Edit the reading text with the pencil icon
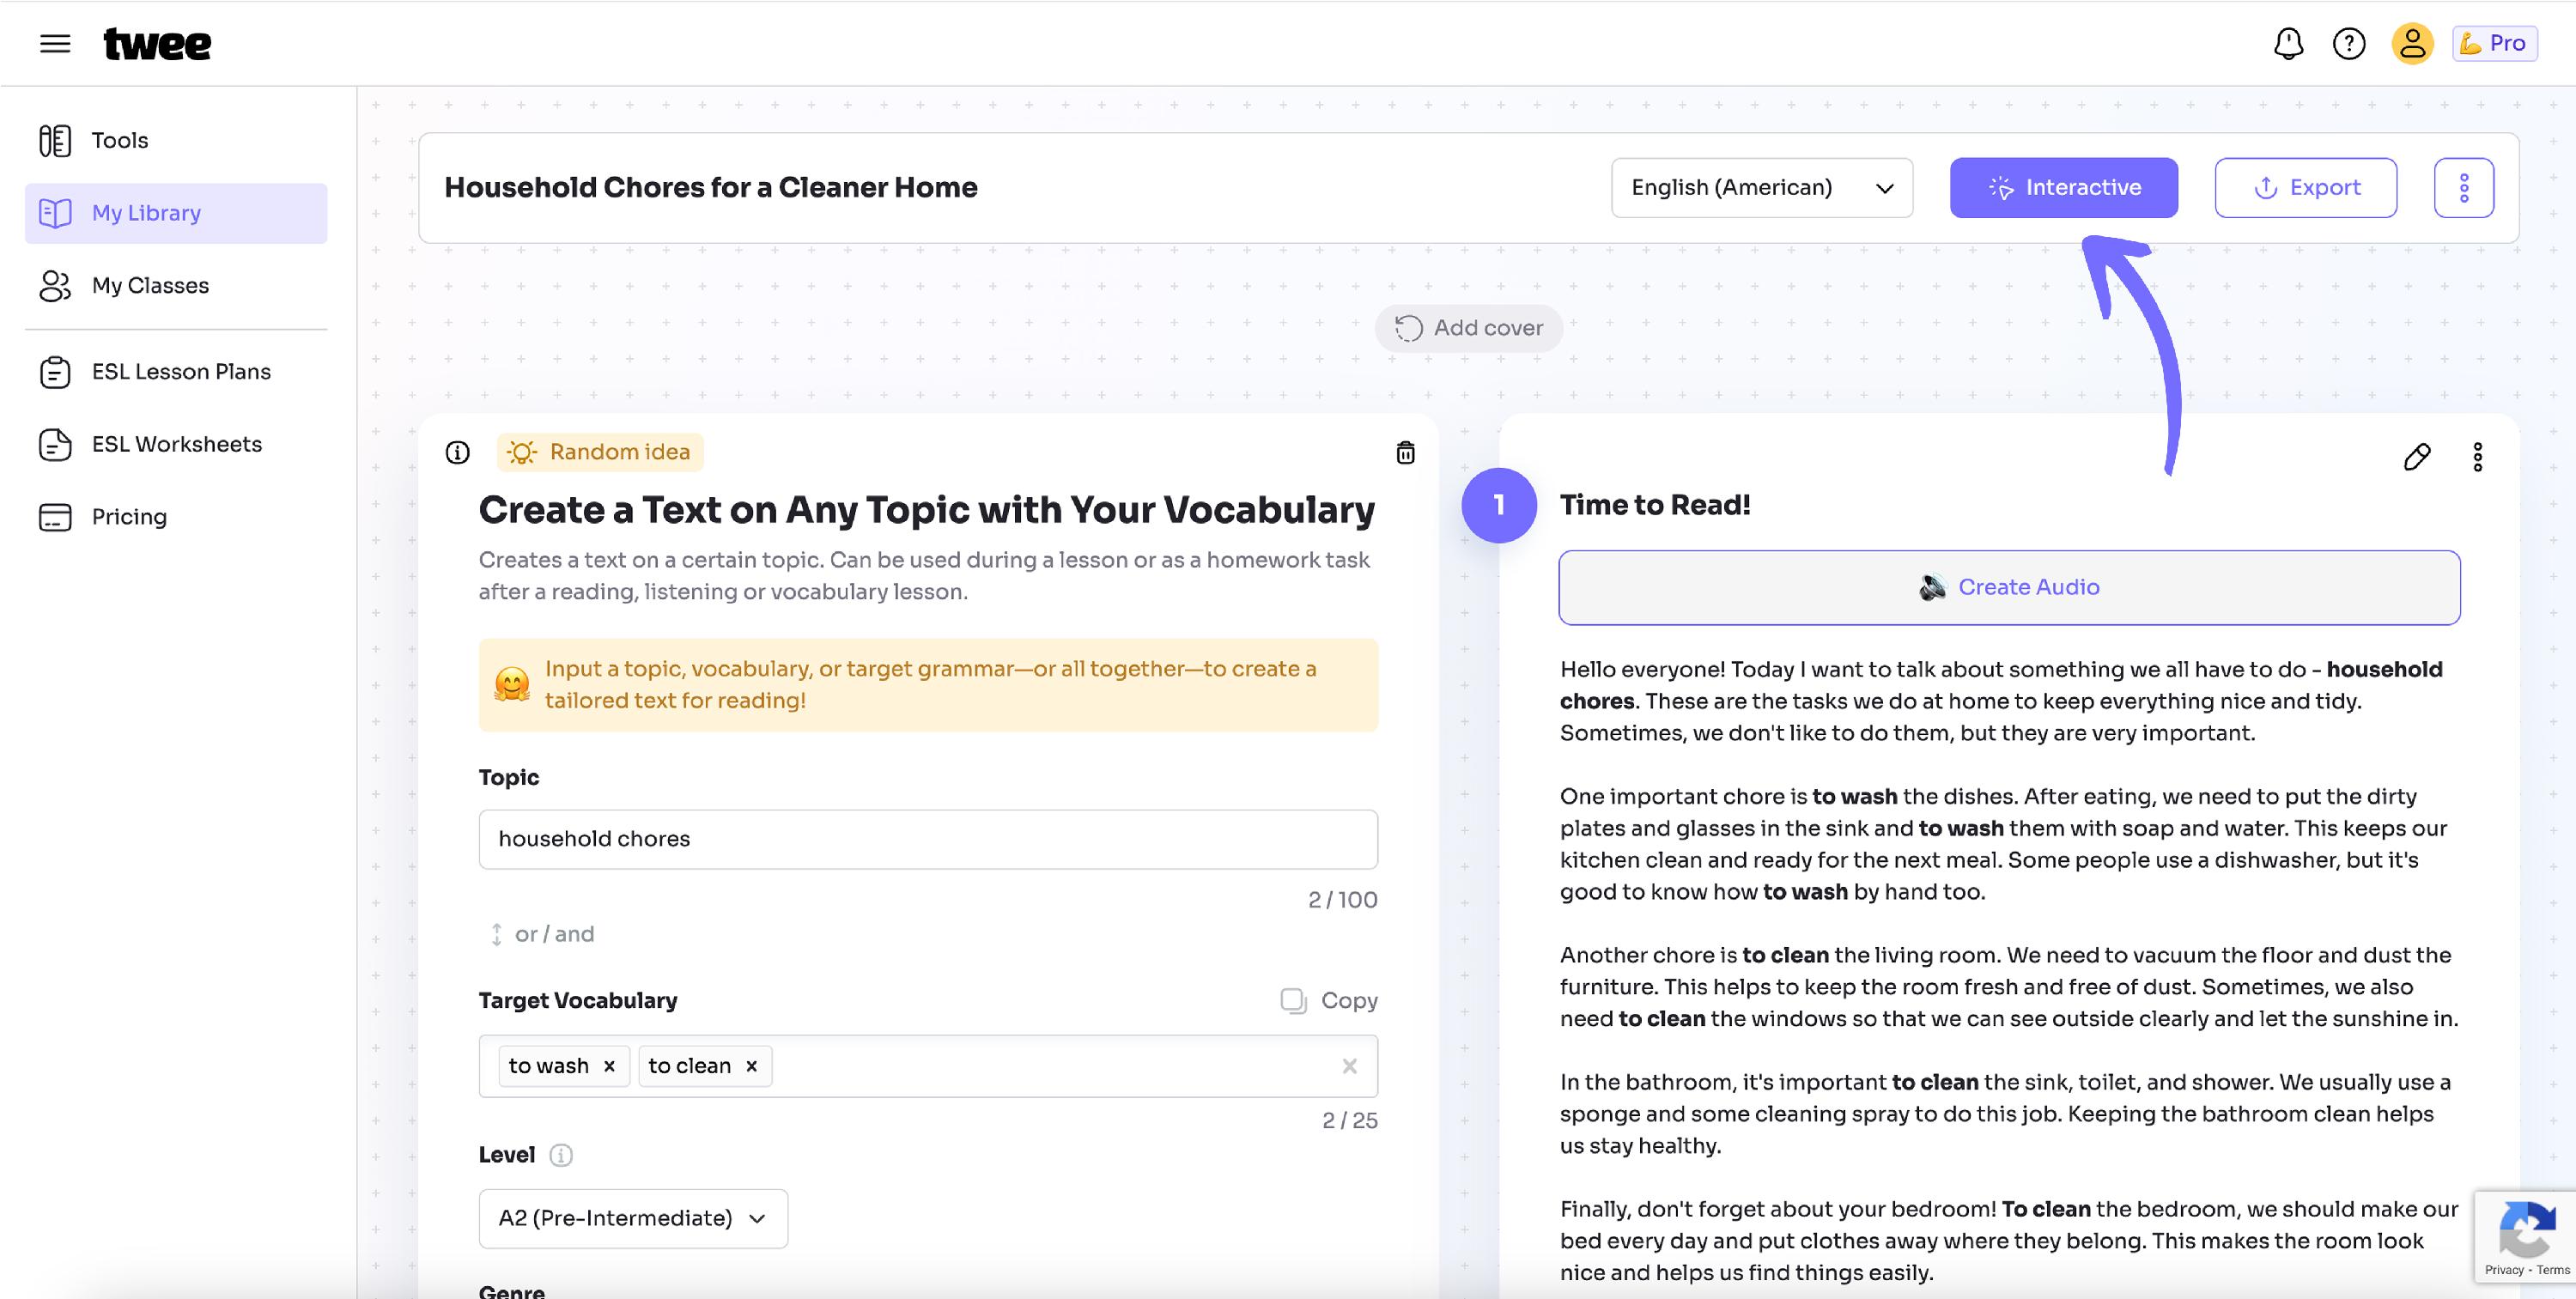 point(2416,457)
